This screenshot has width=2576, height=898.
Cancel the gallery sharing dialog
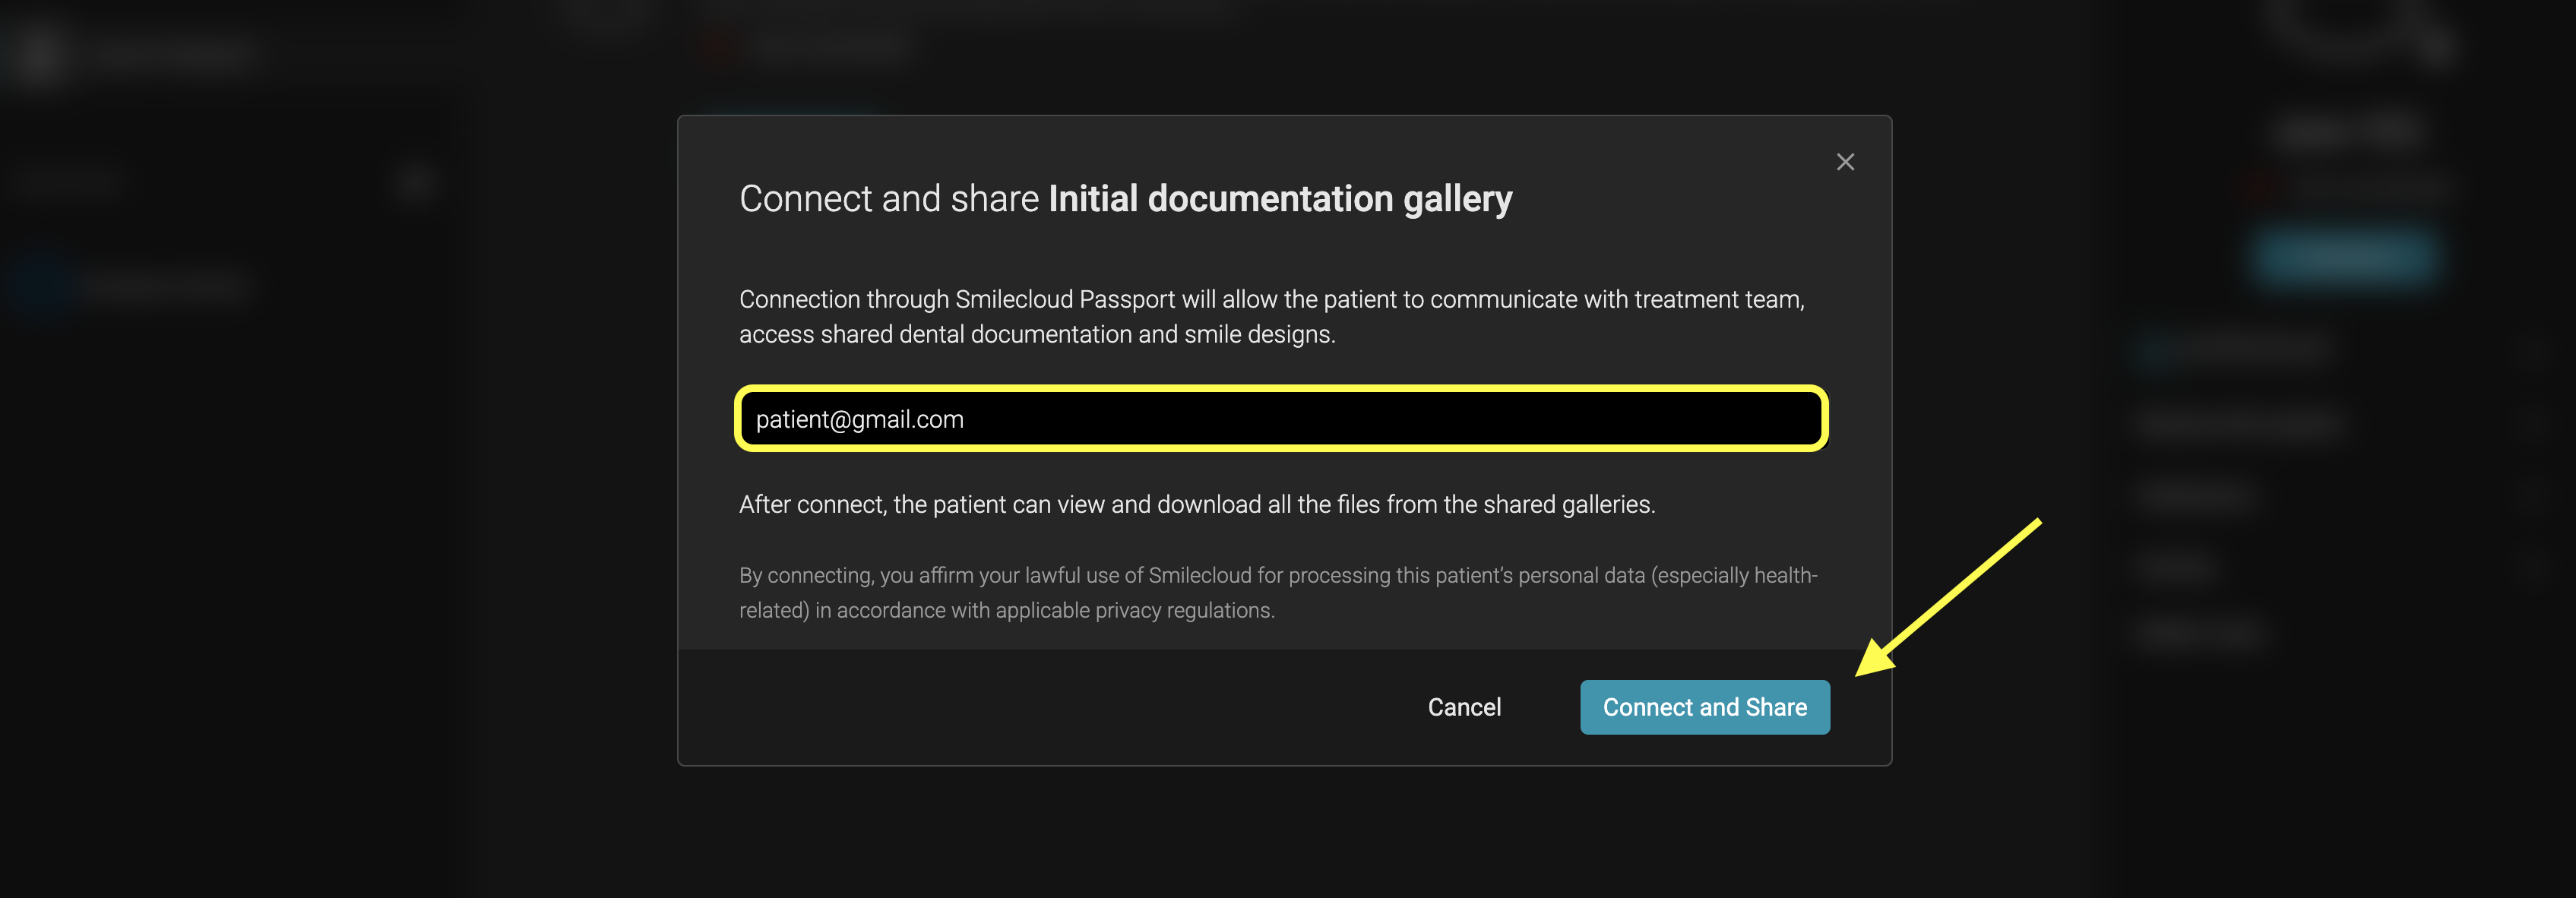pyautogui.click(x=1464, y=707)
